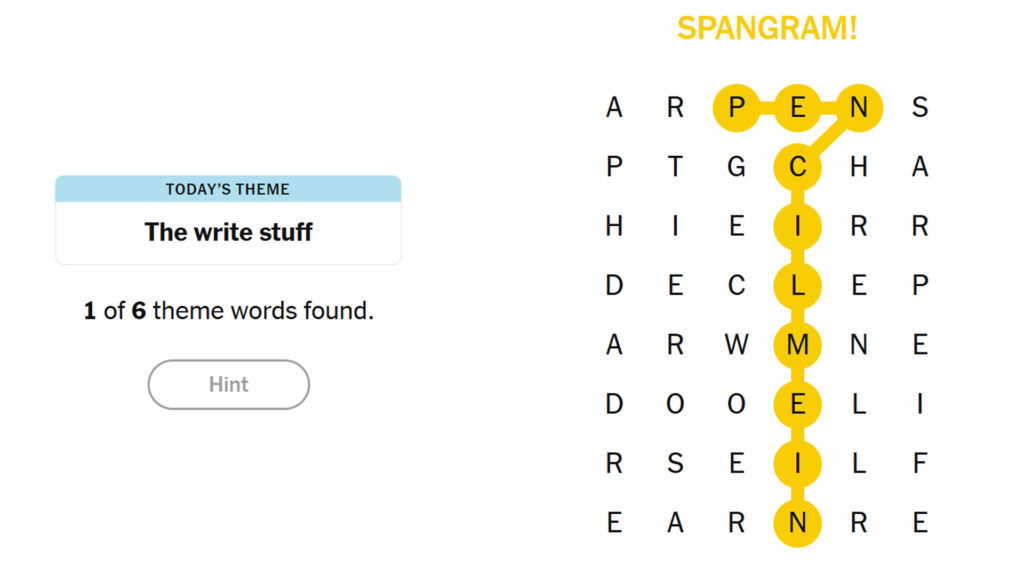The image size is (1024, 576).
Task: Select the highlighted N in the first row
Action: (x=859, y=107)
